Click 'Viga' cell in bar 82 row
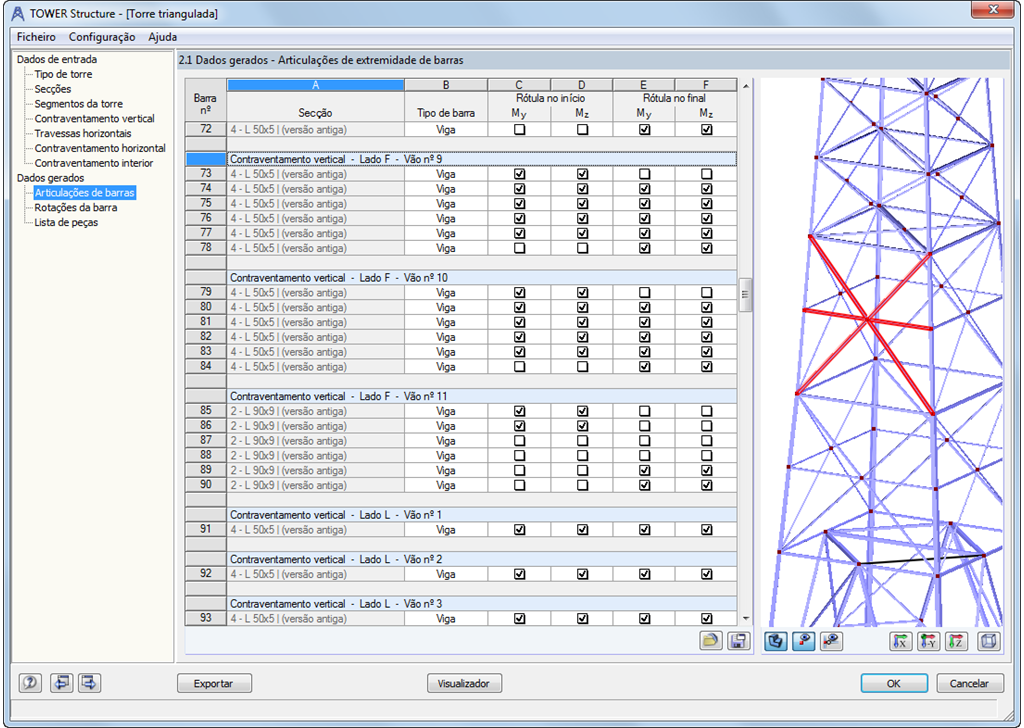The width and height of the screenshot is (1024, 728). click(446, 337)
